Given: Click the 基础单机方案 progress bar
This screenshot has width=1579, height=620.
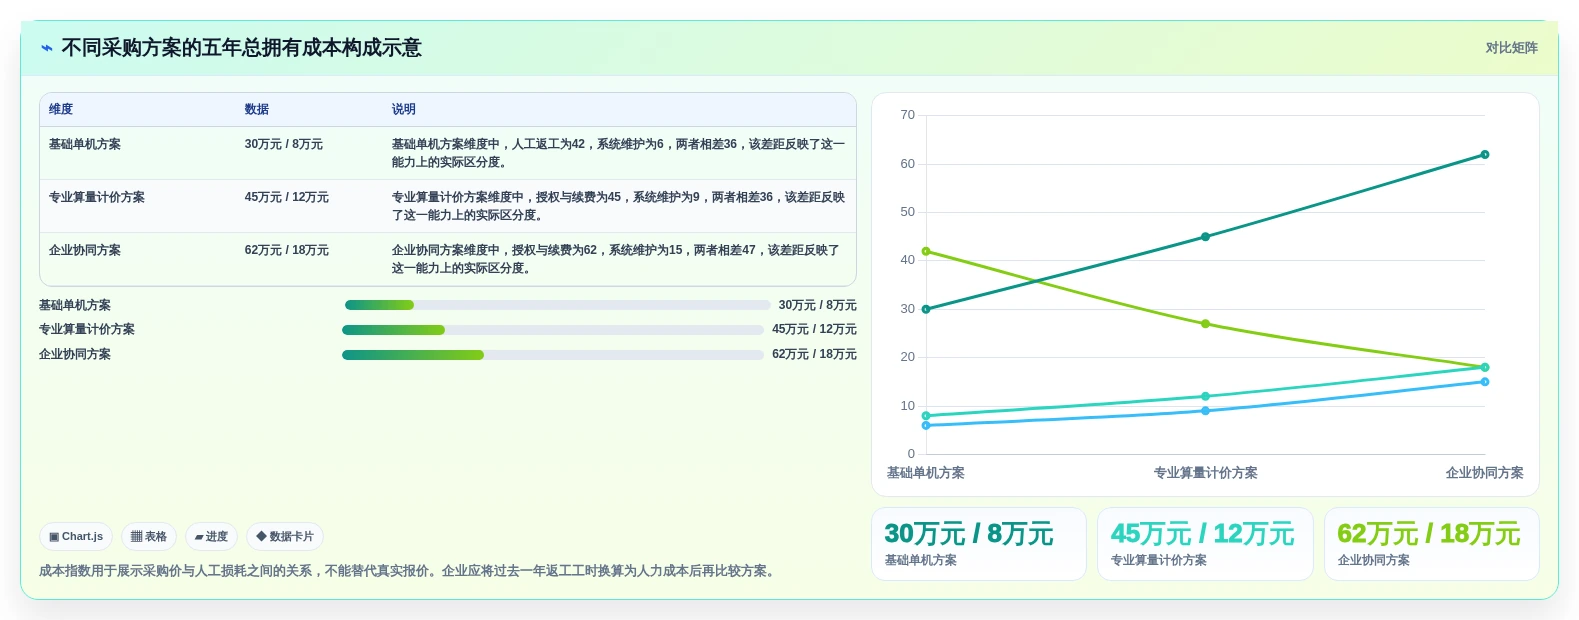Looking at the screenshot, I should pos(557,305).
